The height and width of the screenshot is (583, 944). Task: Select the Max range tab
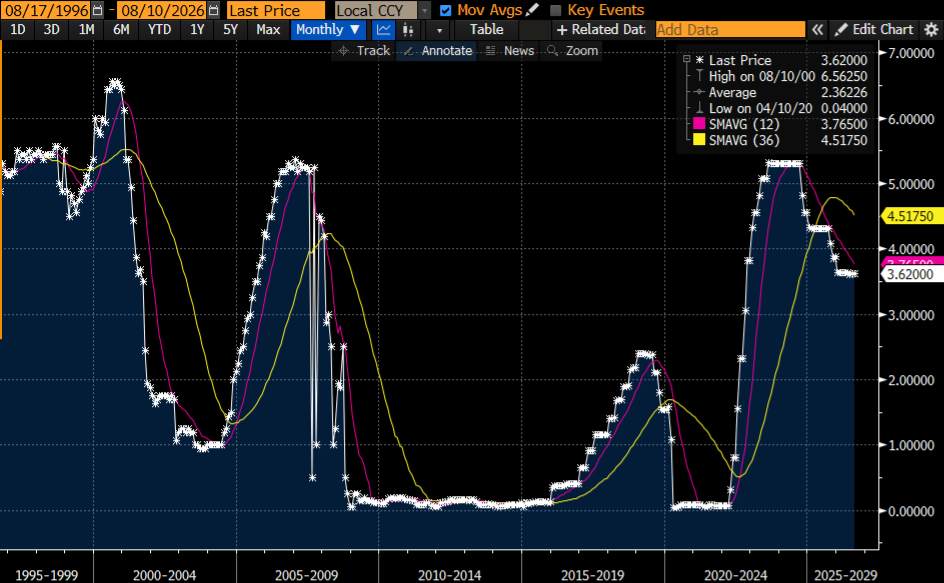coord(268,30)
